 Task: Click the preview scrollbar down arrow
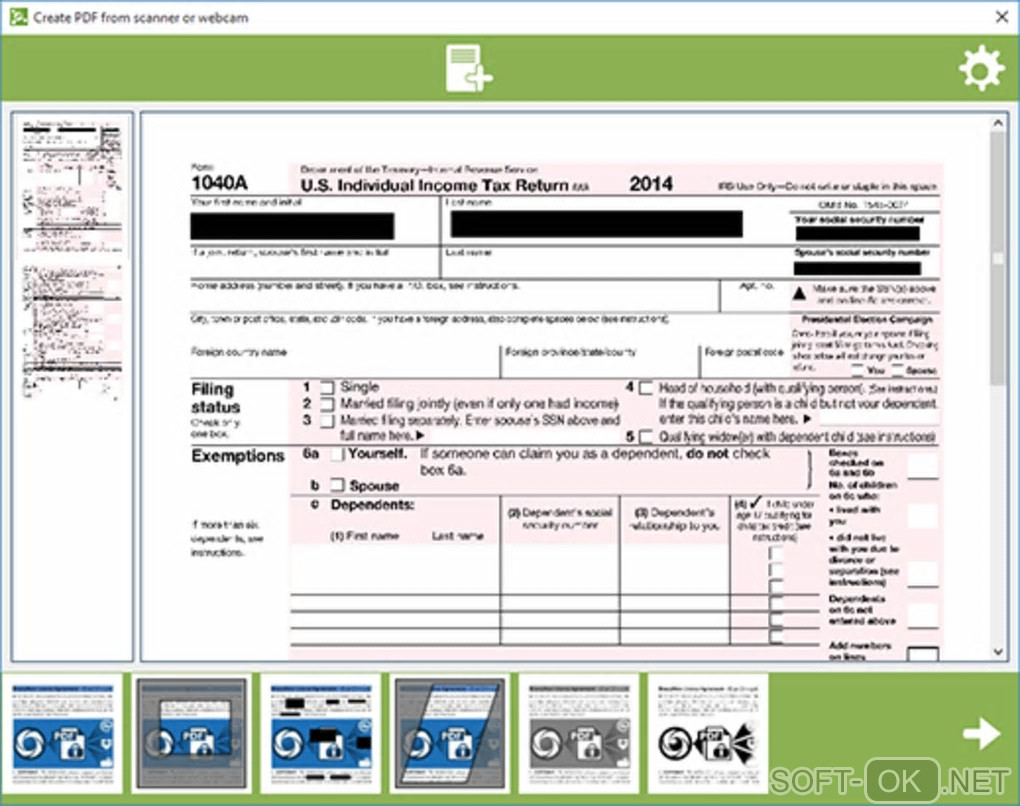[x=999, y=651]
